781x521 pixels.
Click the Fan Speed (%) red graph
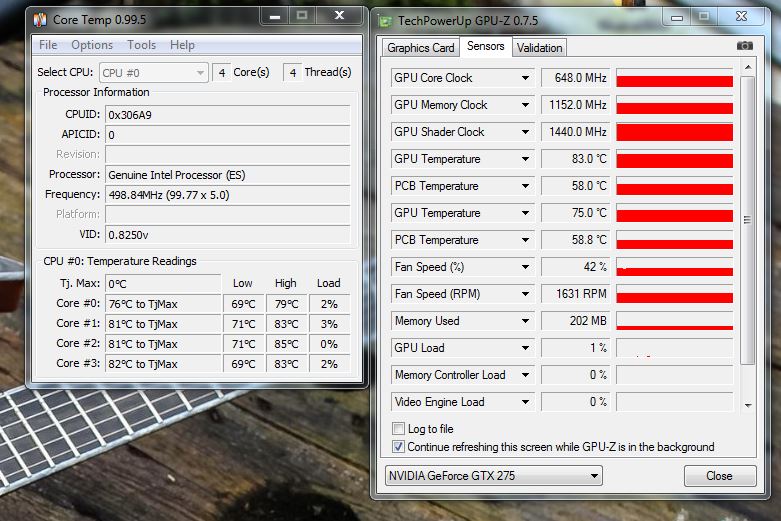(674, 267)
